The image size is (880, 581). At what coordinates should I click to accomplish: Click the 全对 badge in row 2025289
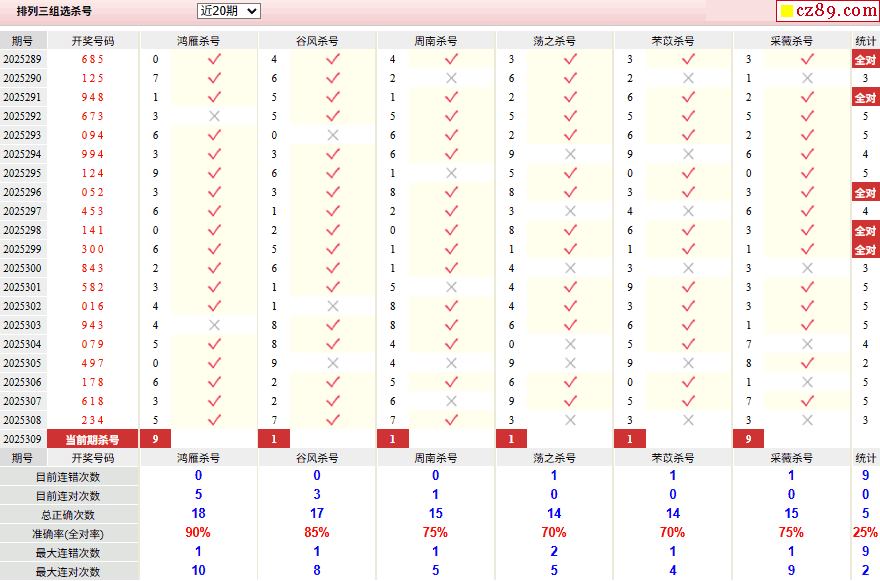pyautogui.click(x=865, y=59)
